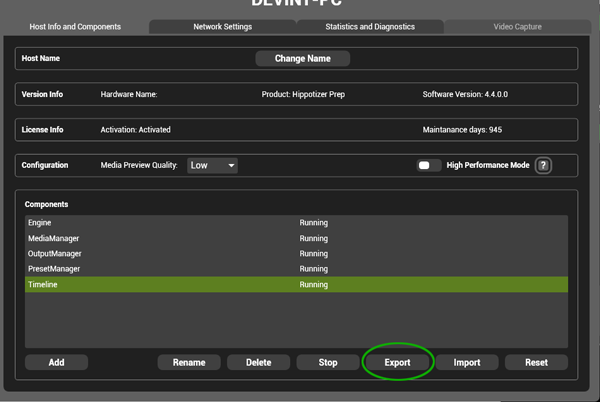Open Media Preview Quality dropdown
Viewport: 600px width, 402px height.
click(x=212, y=165)
